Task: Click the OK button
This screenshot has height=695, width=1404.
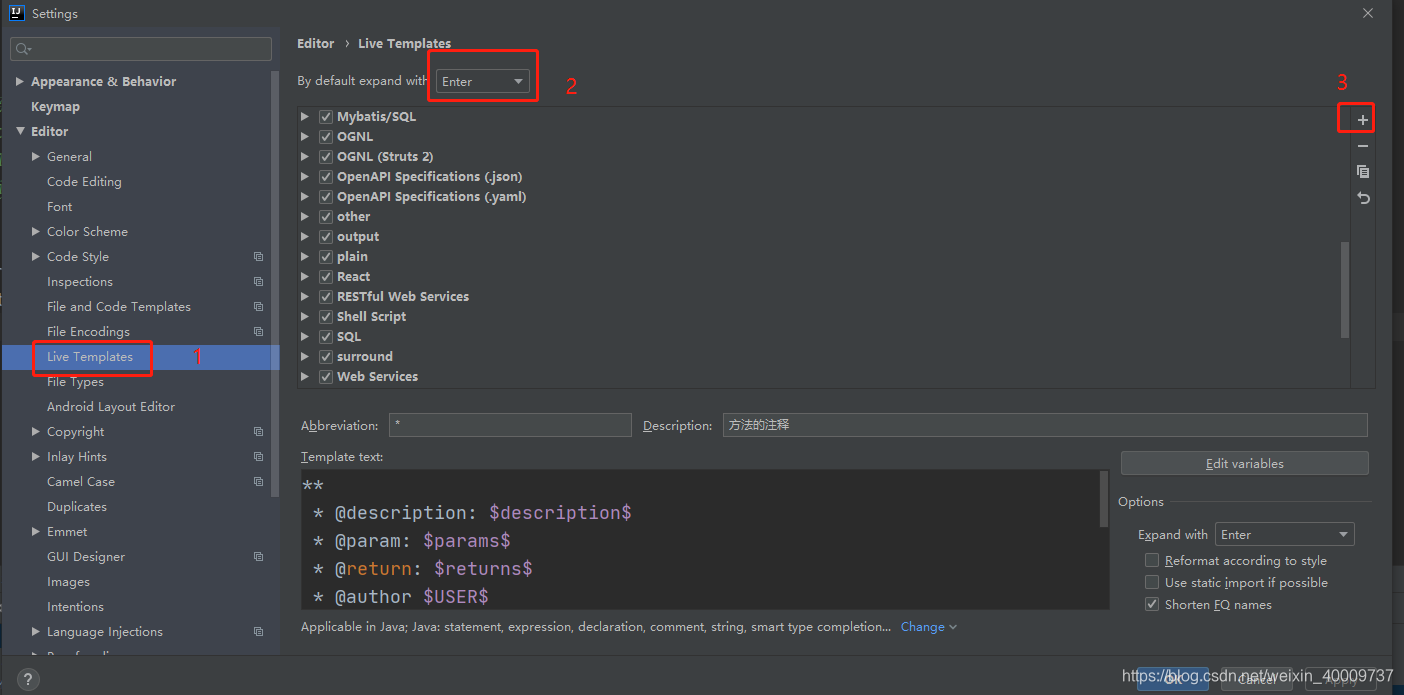Action: [x=1173, y=678]
